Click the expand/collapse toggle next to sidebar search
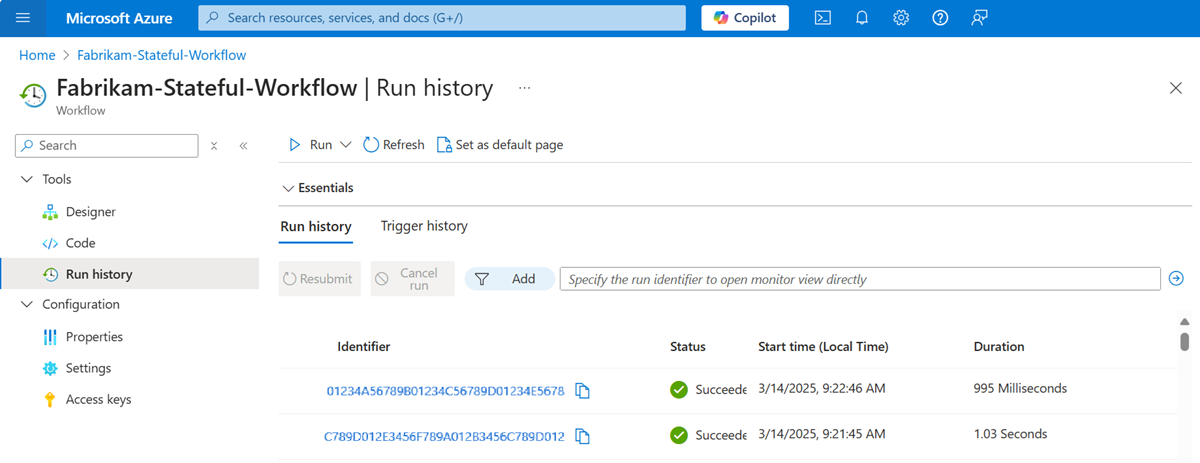Viewport: 1200px width, 463px height. coord(214,146)
